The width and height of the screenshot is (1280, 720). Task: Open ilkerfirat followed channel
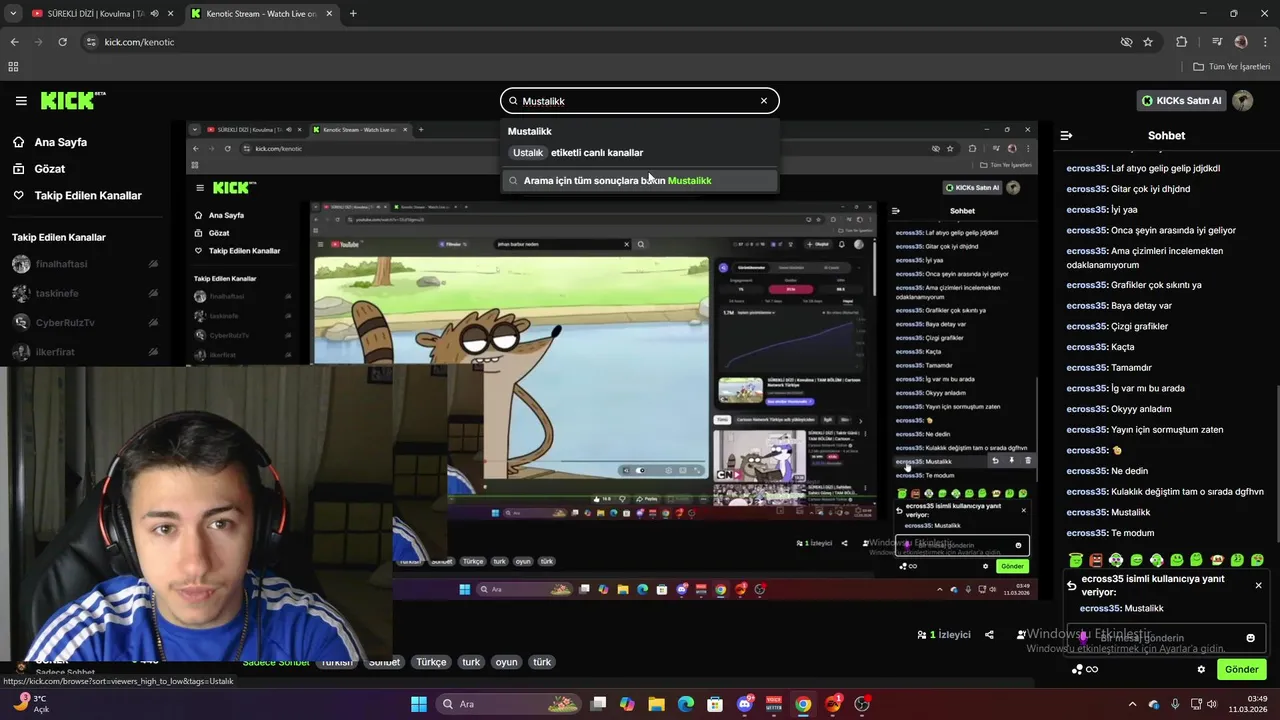coord(85,352)
